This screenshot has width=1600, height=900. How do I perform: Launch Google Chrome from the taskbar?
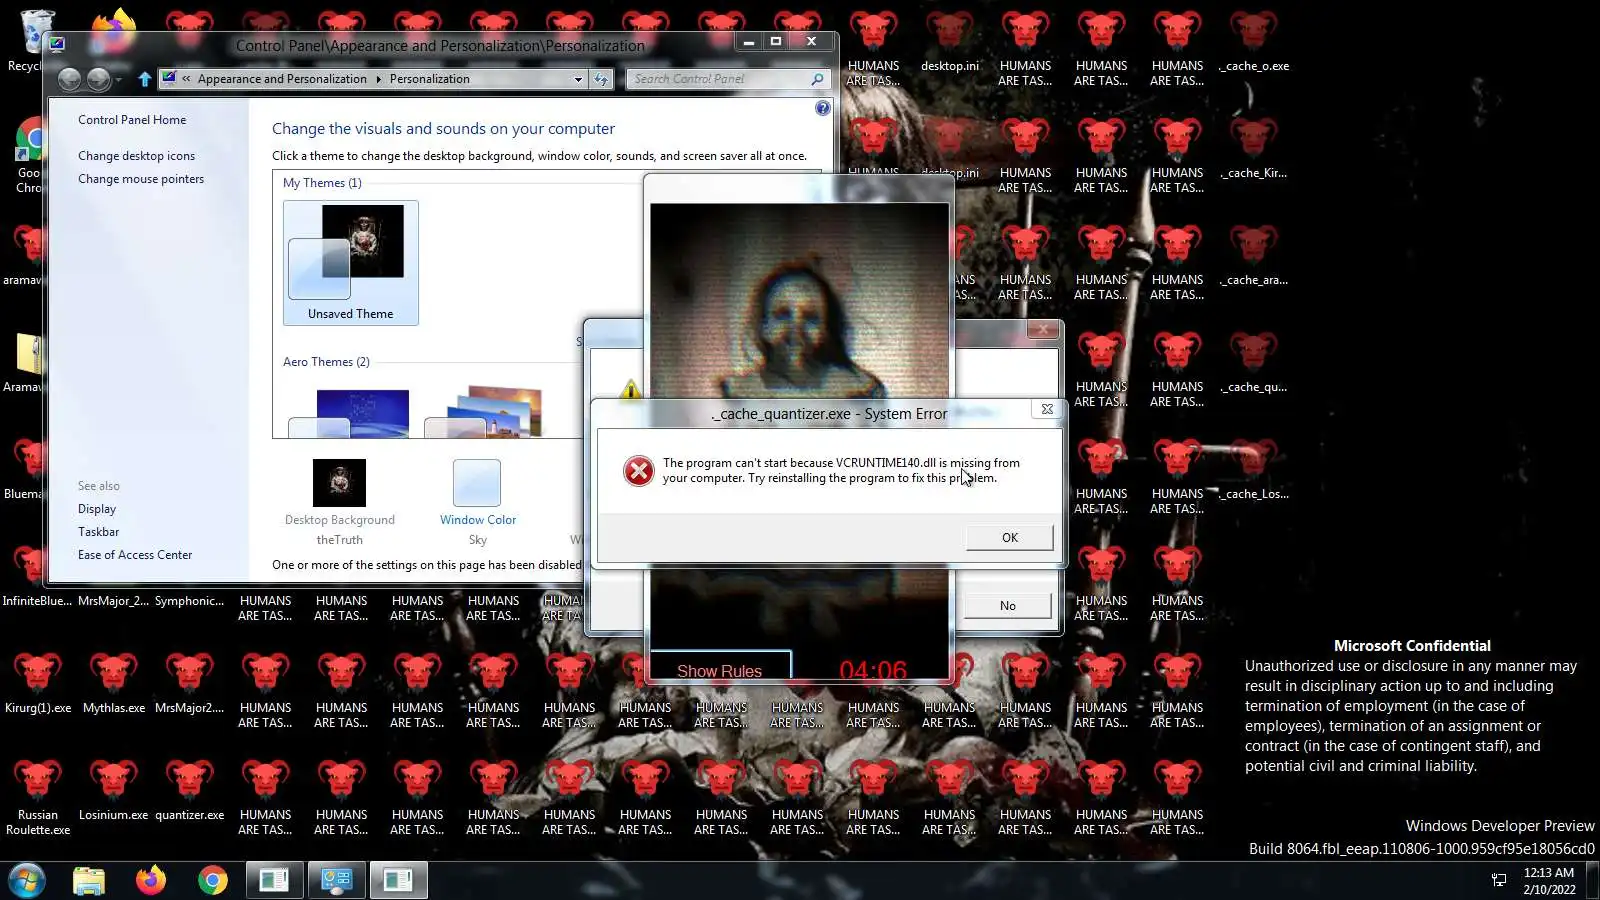(212, 880)
